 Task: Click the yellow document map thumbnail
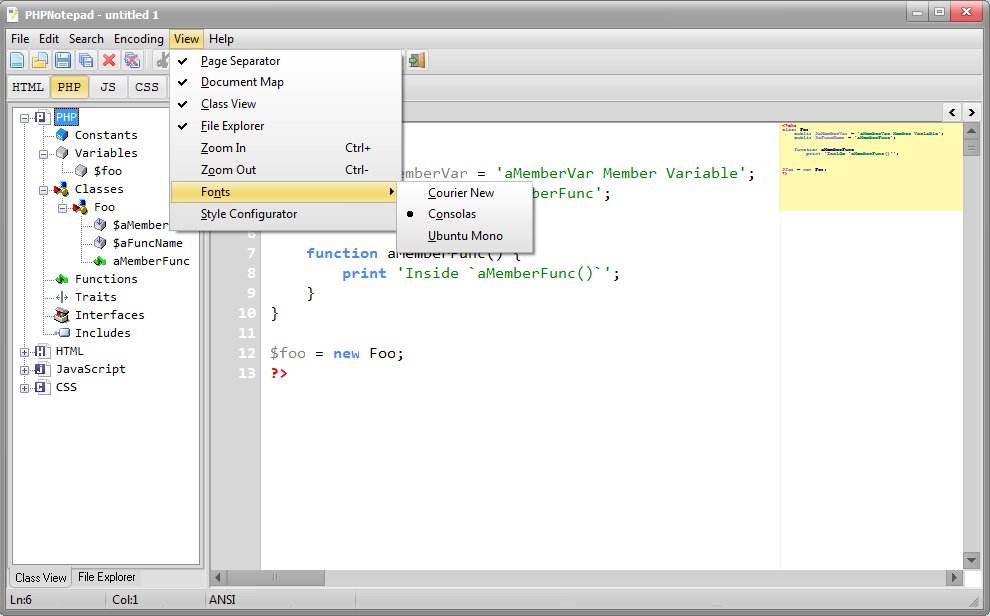[871, 167]
